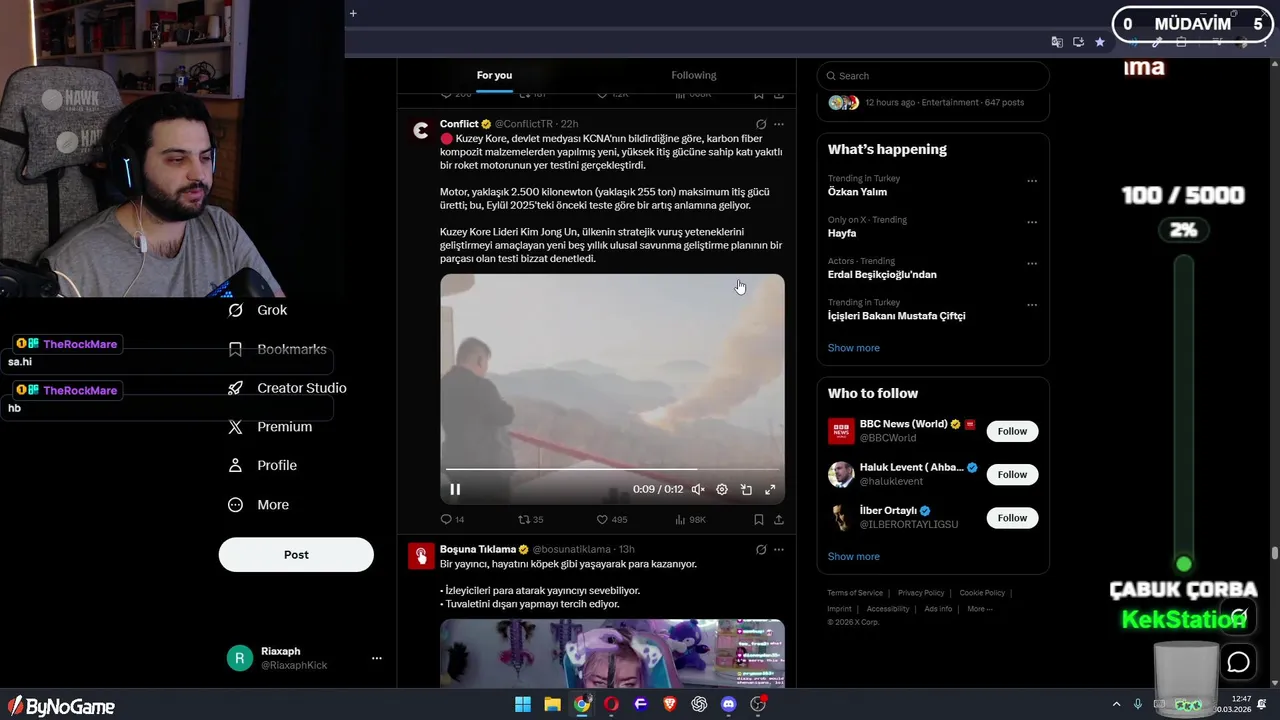Open Creator Studio from the sidebar
This screenshot has width=1280, height=720.
pyautogui.click(x=287, y=388)
